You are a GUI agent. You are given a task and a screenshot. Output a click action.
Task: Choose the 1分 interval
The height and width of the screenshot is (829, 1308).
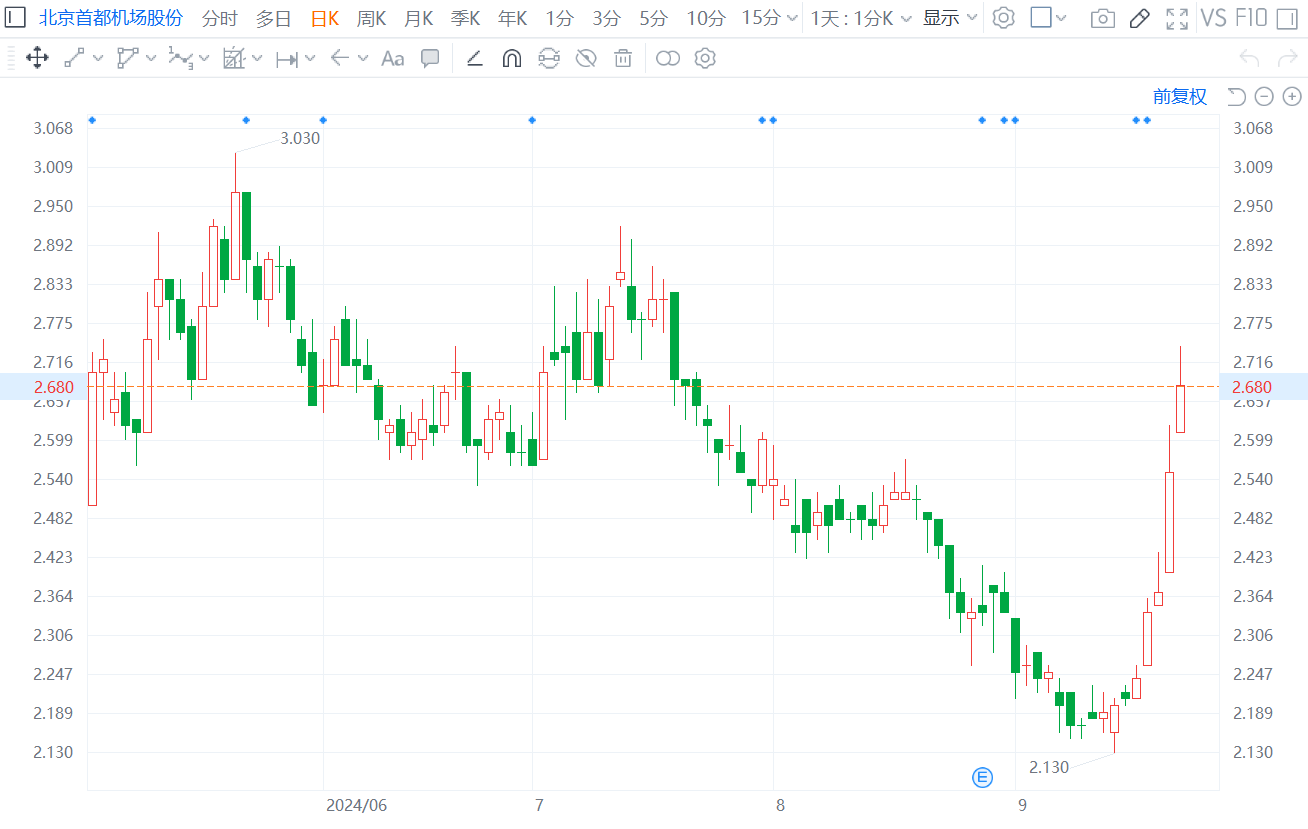(x=560, y=18)
